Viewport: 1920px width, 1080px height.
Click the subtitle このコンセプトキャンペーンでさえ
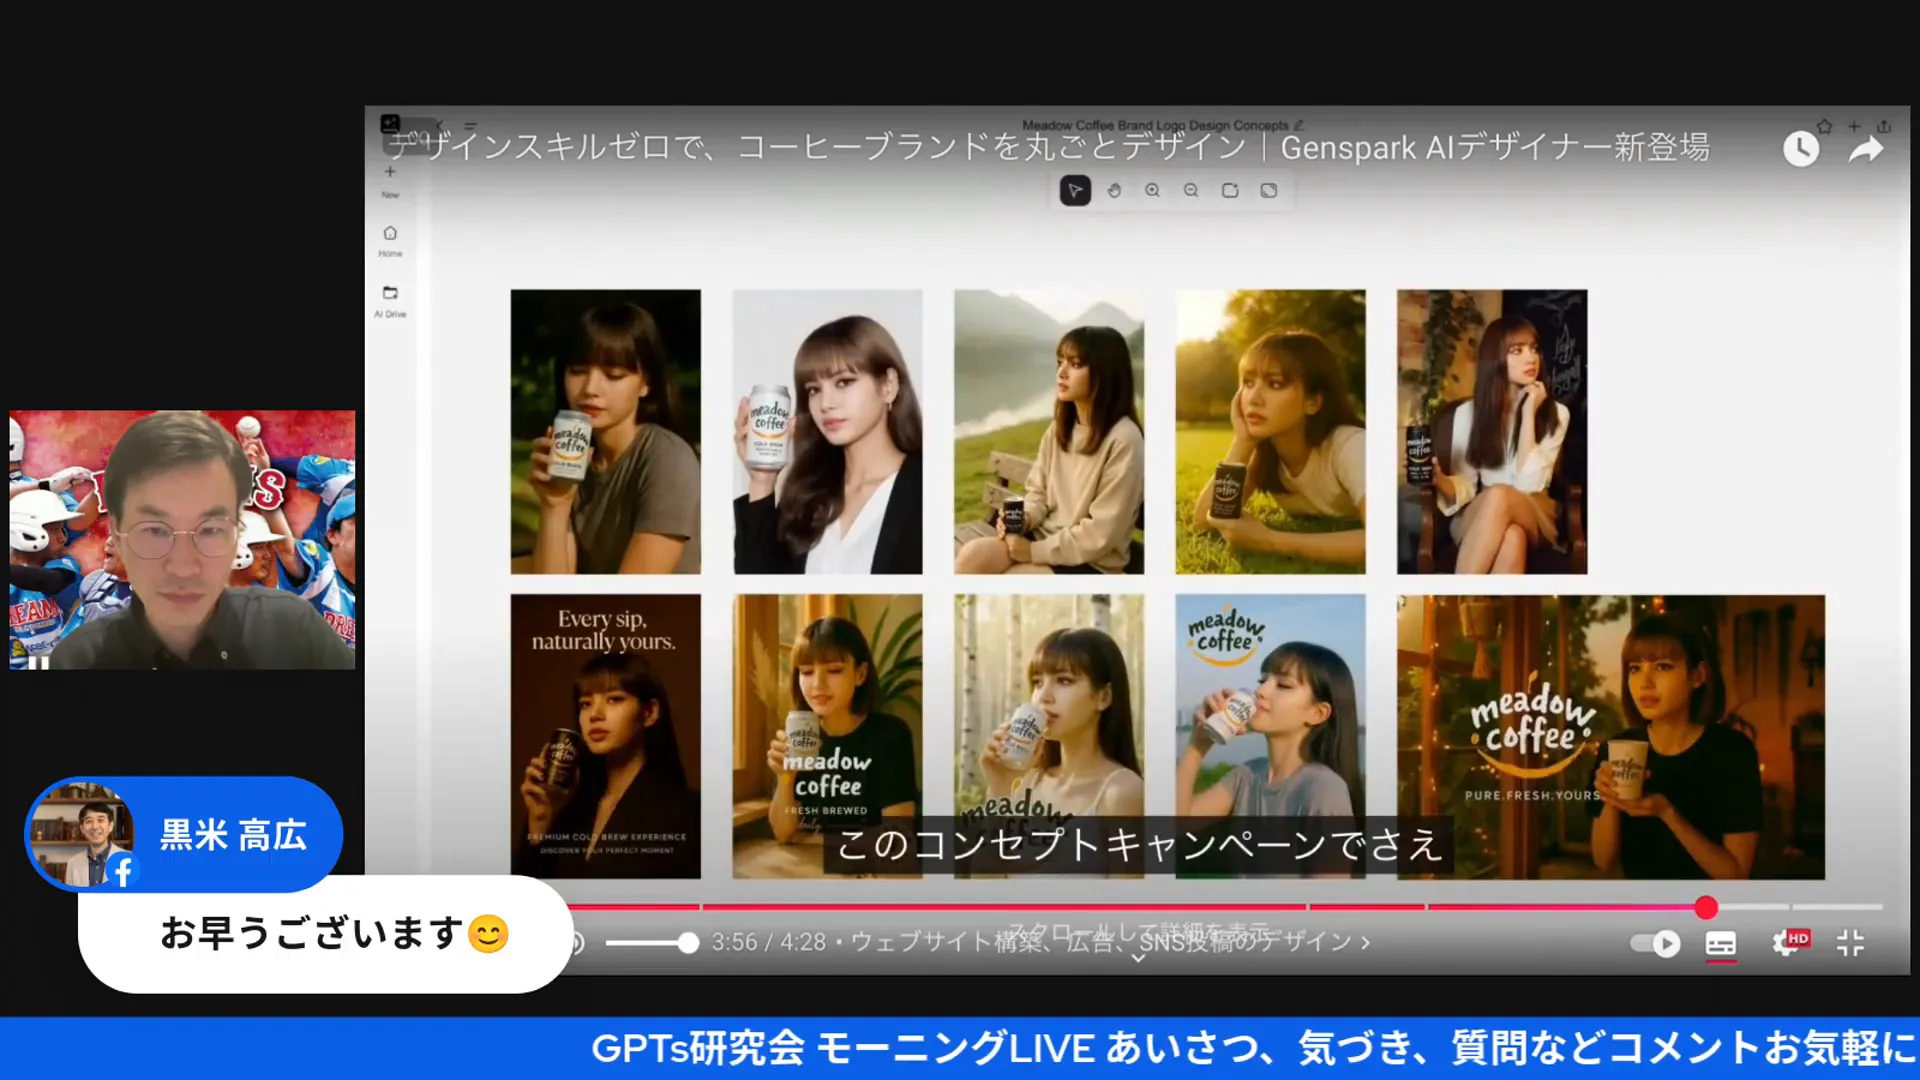coord(1140,845)
